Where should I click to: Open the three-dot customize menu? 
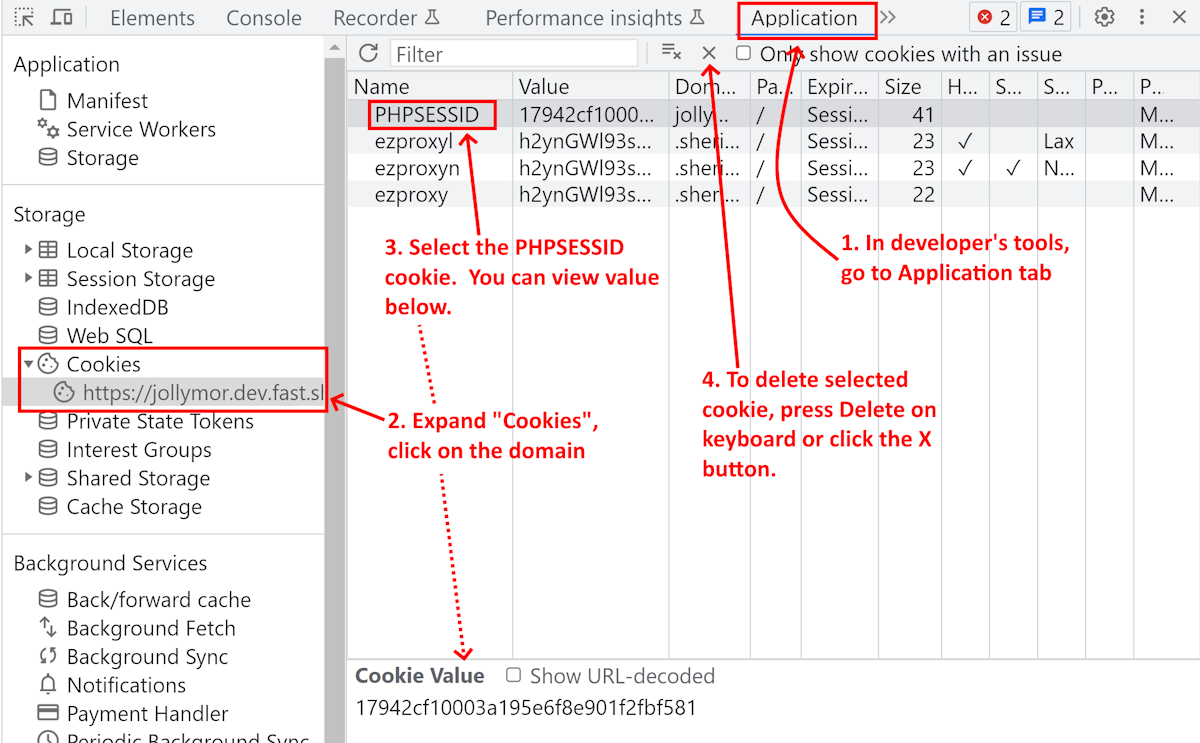pos(1141,17)
